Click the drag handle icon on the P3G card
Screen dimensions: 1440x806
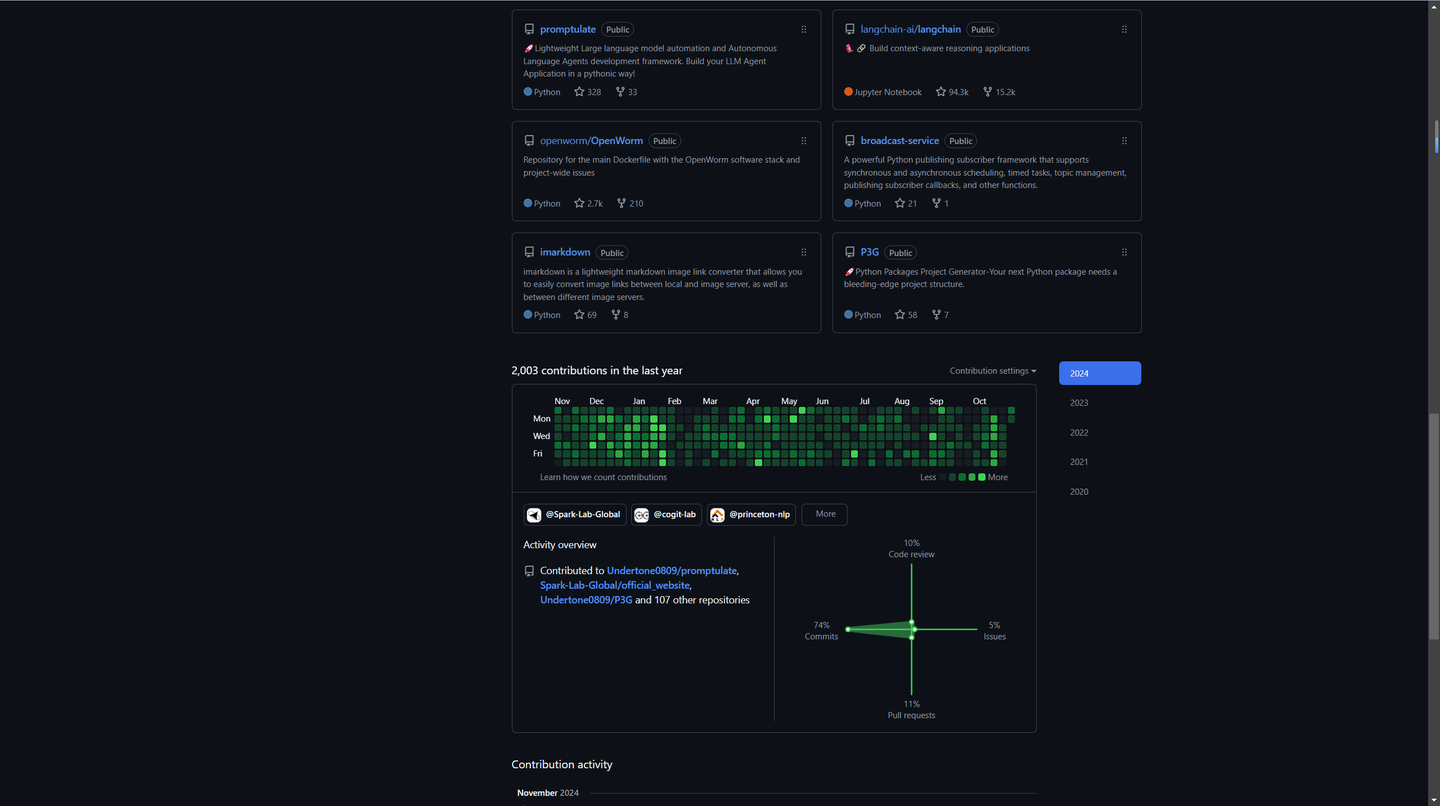[x=1124, y=252]
